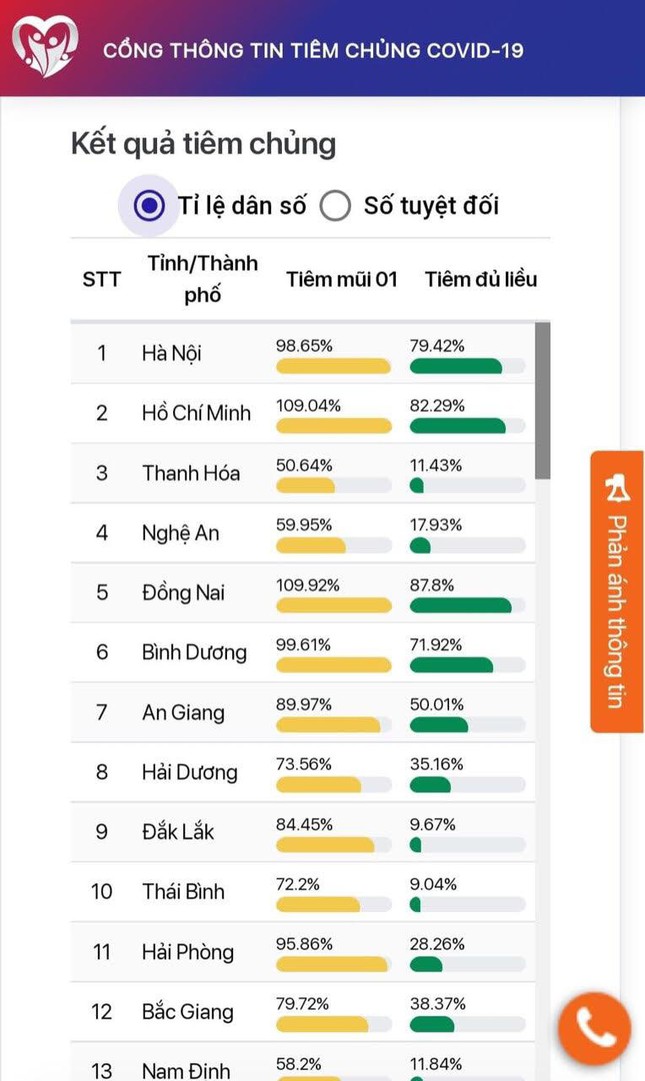
Task: Select the 'Số tuyệt đối' radio option
Action: tap(335, 205)
